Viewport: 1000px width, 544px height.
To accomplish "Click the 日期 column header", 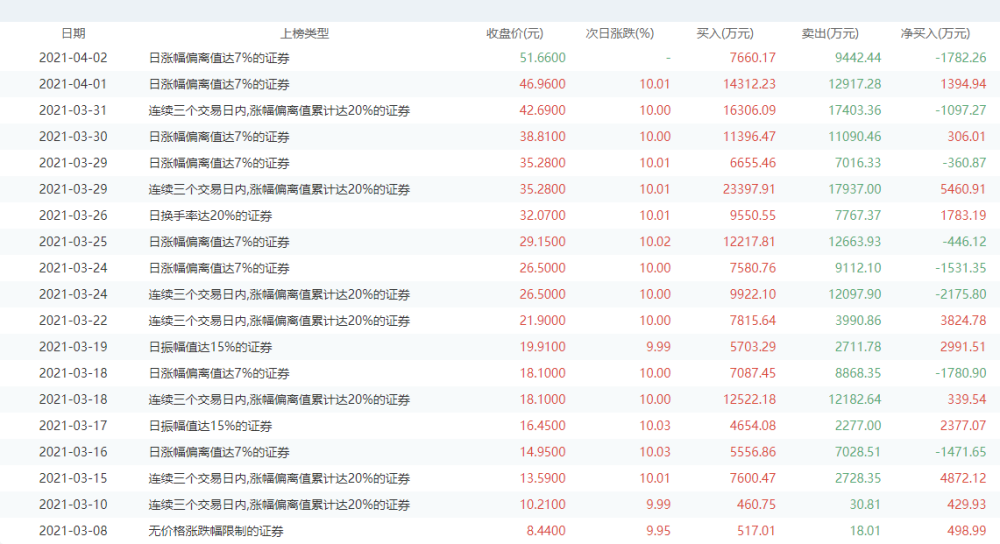I will pos(73,33).
